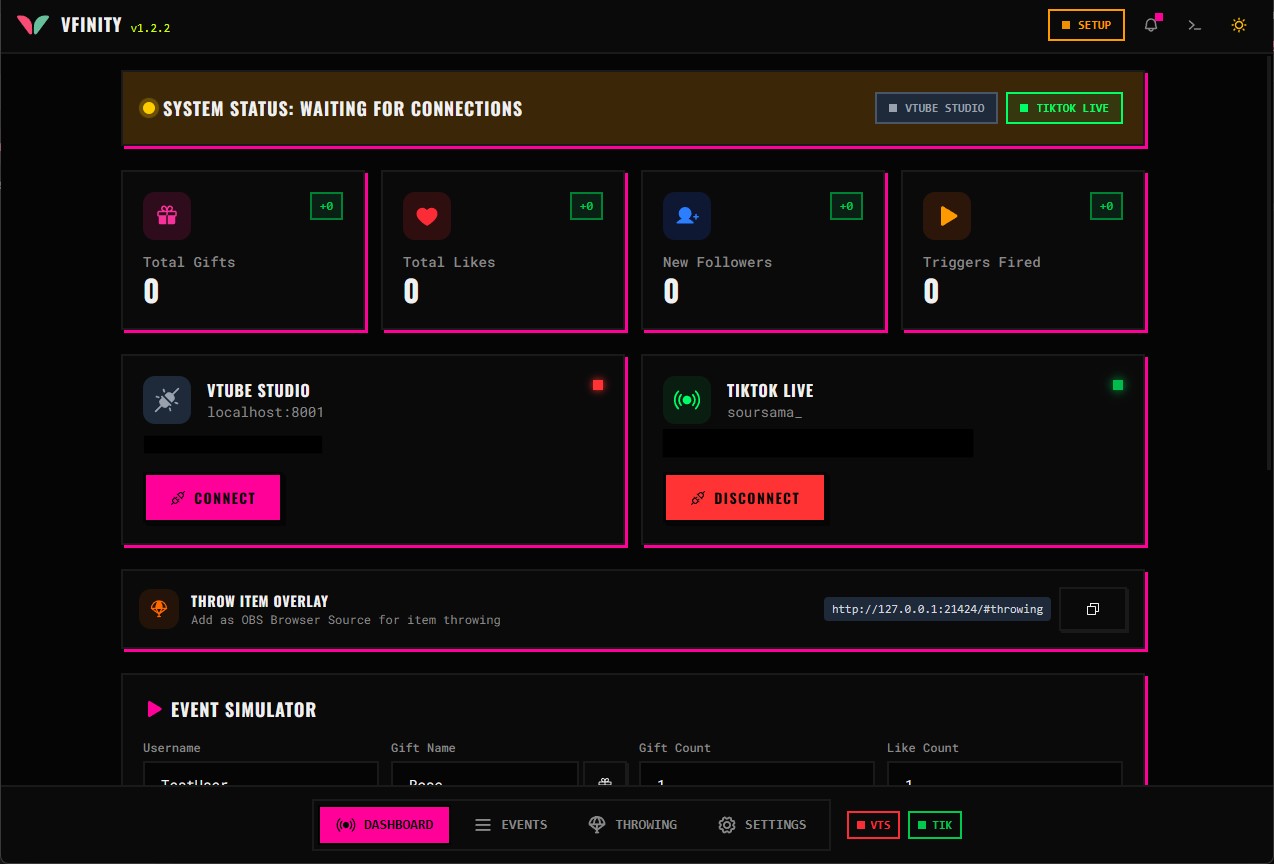Click the Total Likes label
This screenshot has width=1274, height=864.
449,262
